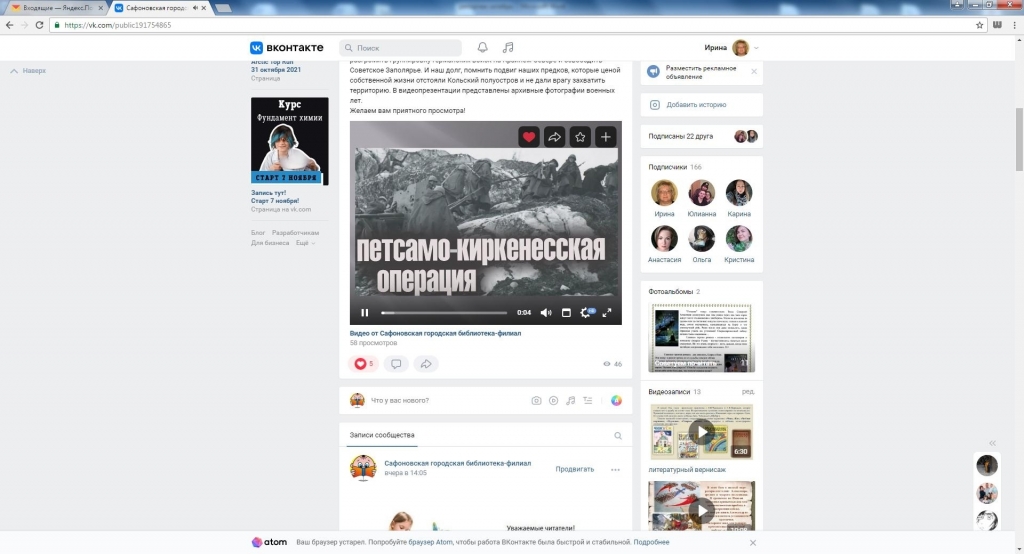1024x554 pixels.
Task: Collapse the chat sidebar with double chevron
Action: (x=992, y=443)
